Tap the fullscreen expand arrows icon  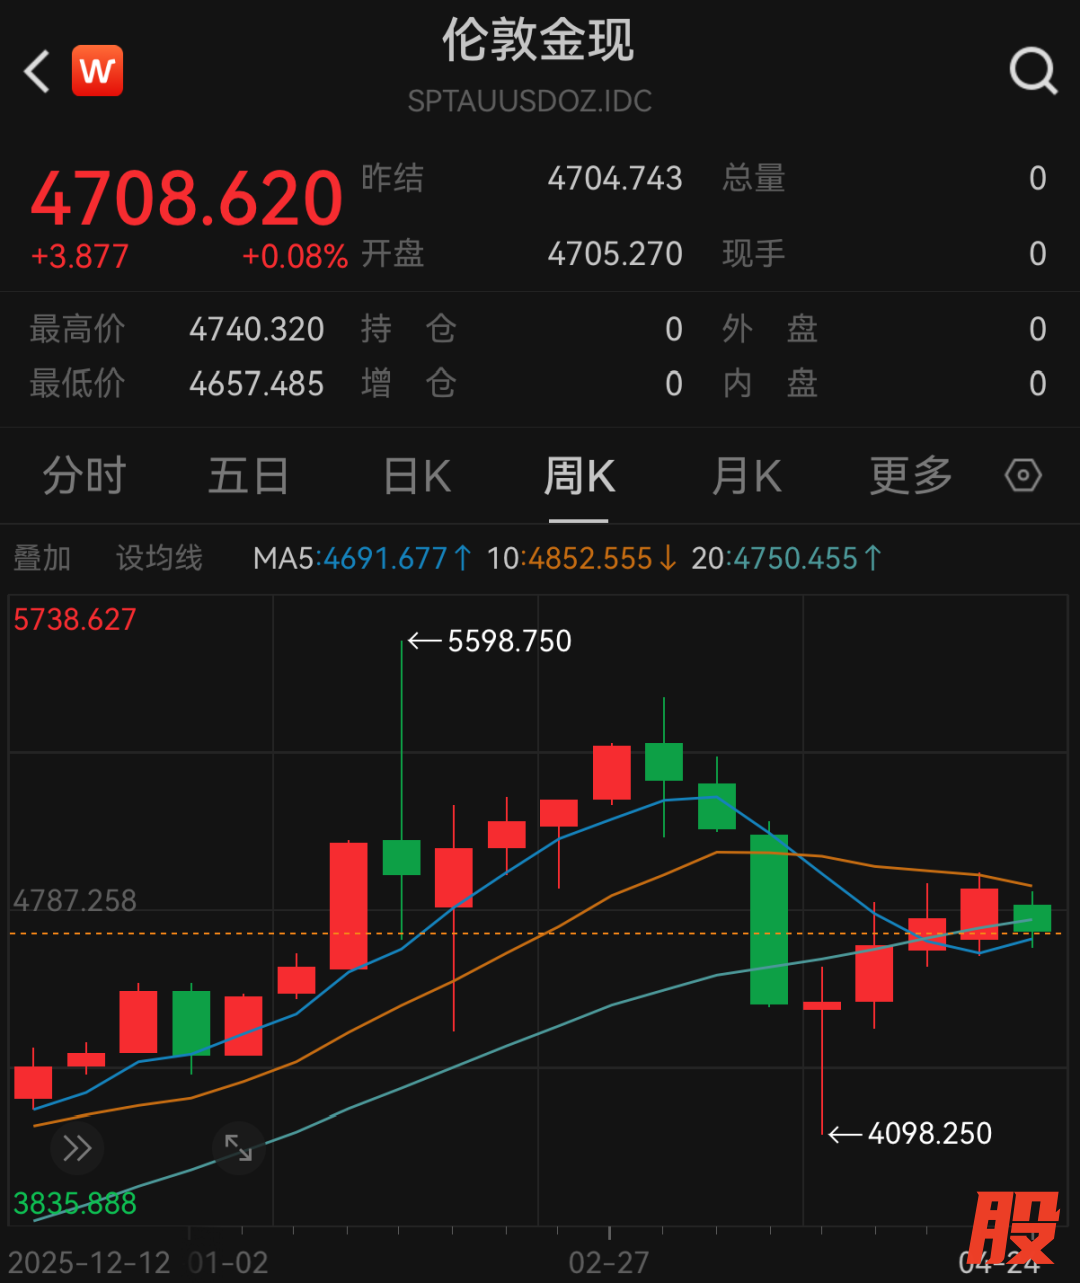[239, 1148]
